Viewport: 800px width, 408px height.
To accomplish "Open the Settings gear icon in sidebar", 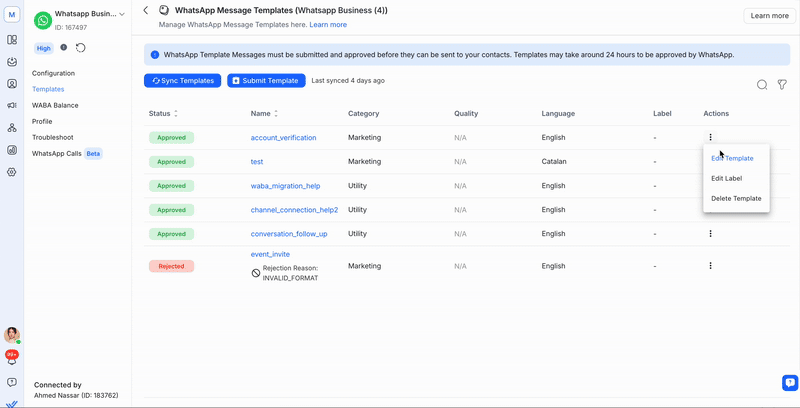I will coord(12,172).
